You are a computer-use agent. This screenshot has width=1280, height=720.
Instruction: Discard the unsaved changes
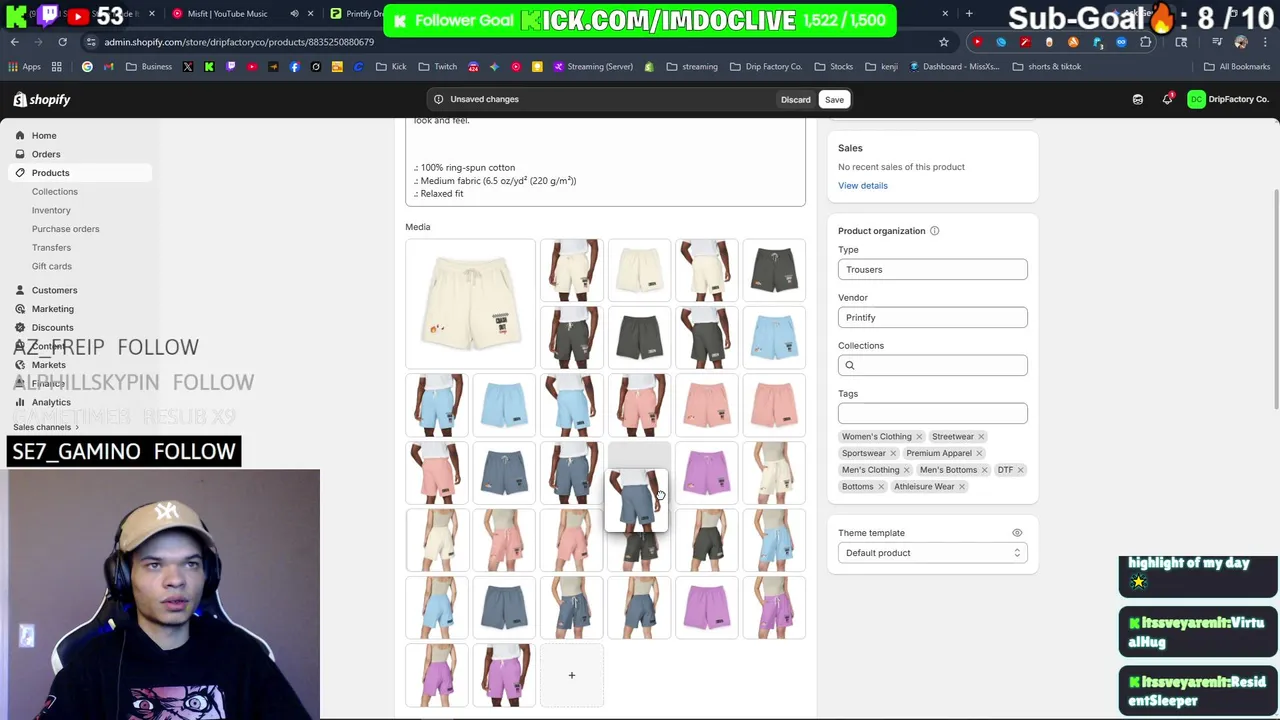point(796,99)
